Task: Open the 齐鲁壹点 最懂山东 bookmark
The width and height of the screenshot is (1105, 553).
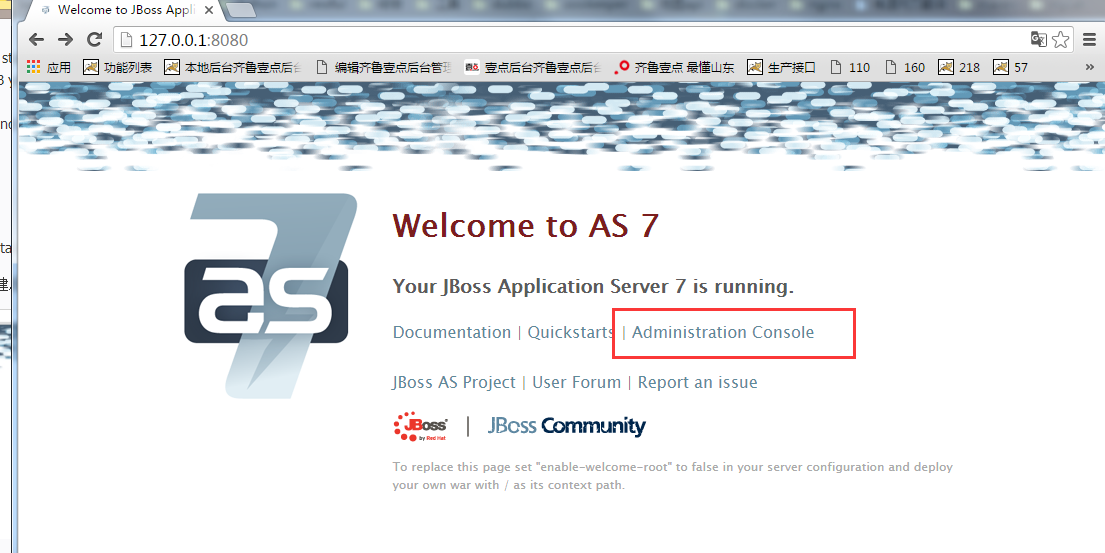Action: click(x=674, y=67)
